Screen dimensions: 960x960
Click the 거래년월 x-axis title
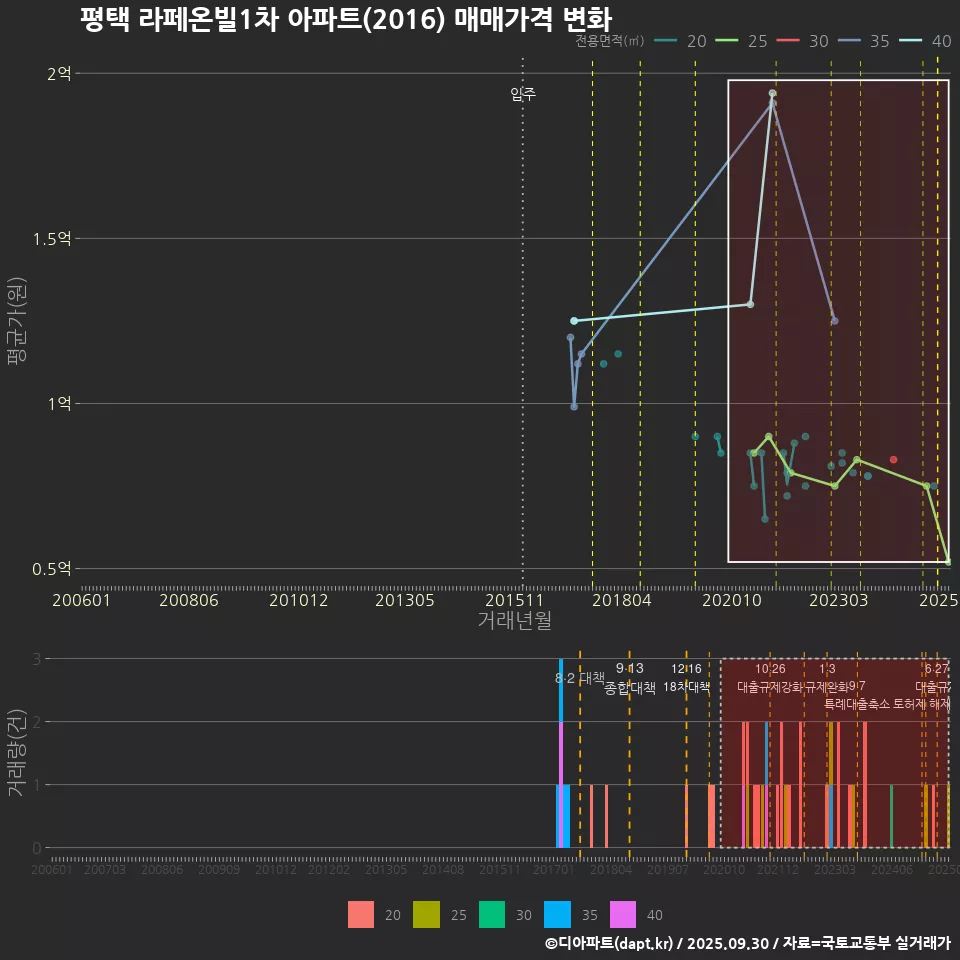513,620
